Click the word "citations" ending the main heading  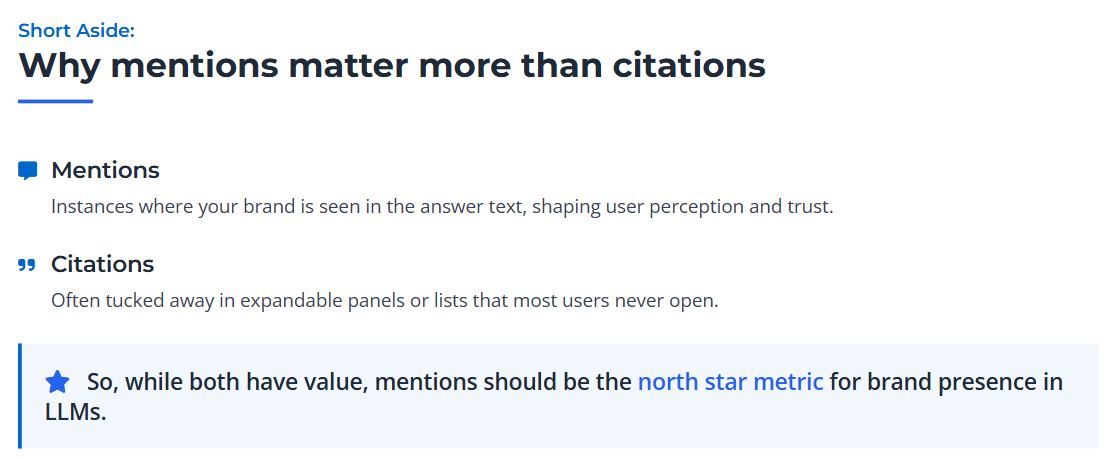click(688, 66)
